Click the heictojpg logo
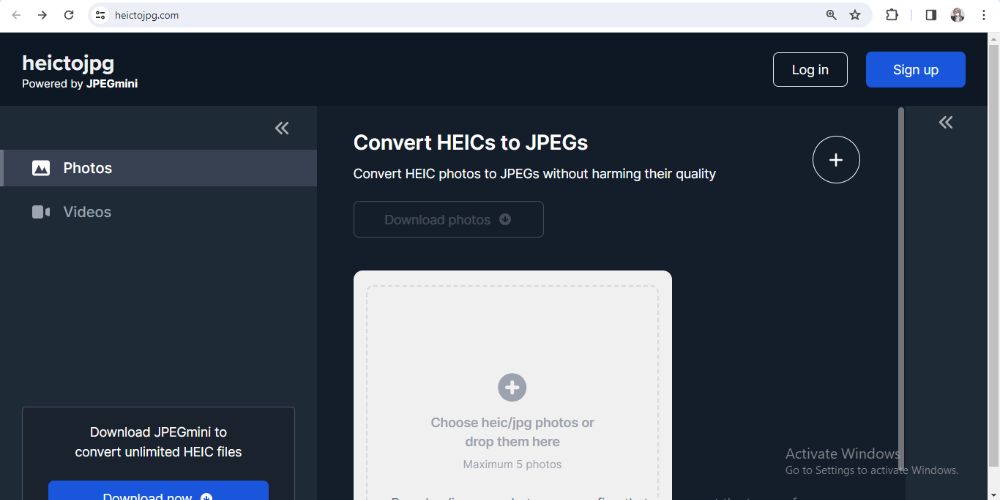The height and width of the screenshot is (500, 1000). [x=68, y=62]
